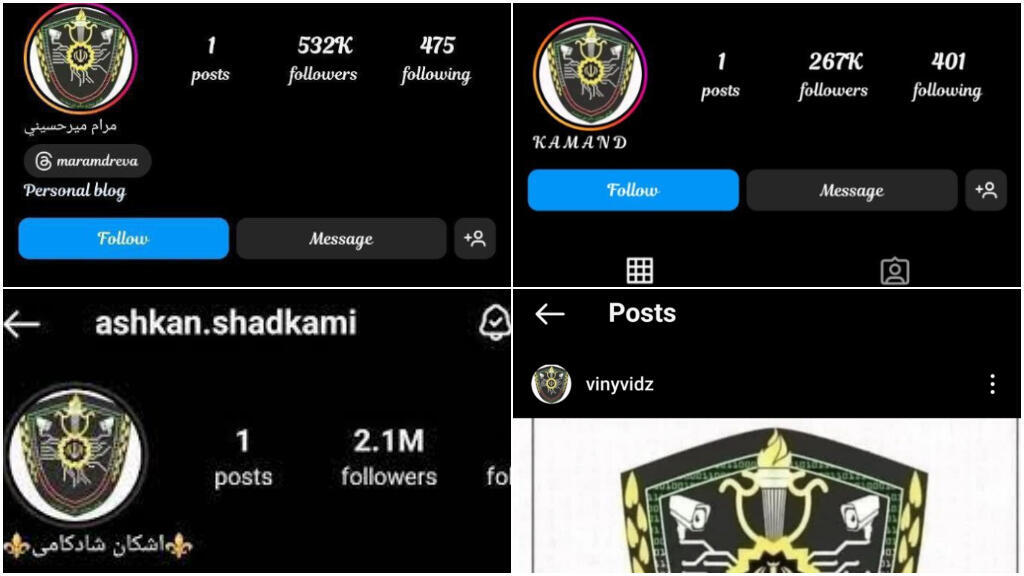Screen dimensions: 1024x576
Task: Go back from ashkan.shadkami profile
Action: click(x=22, y=324)
